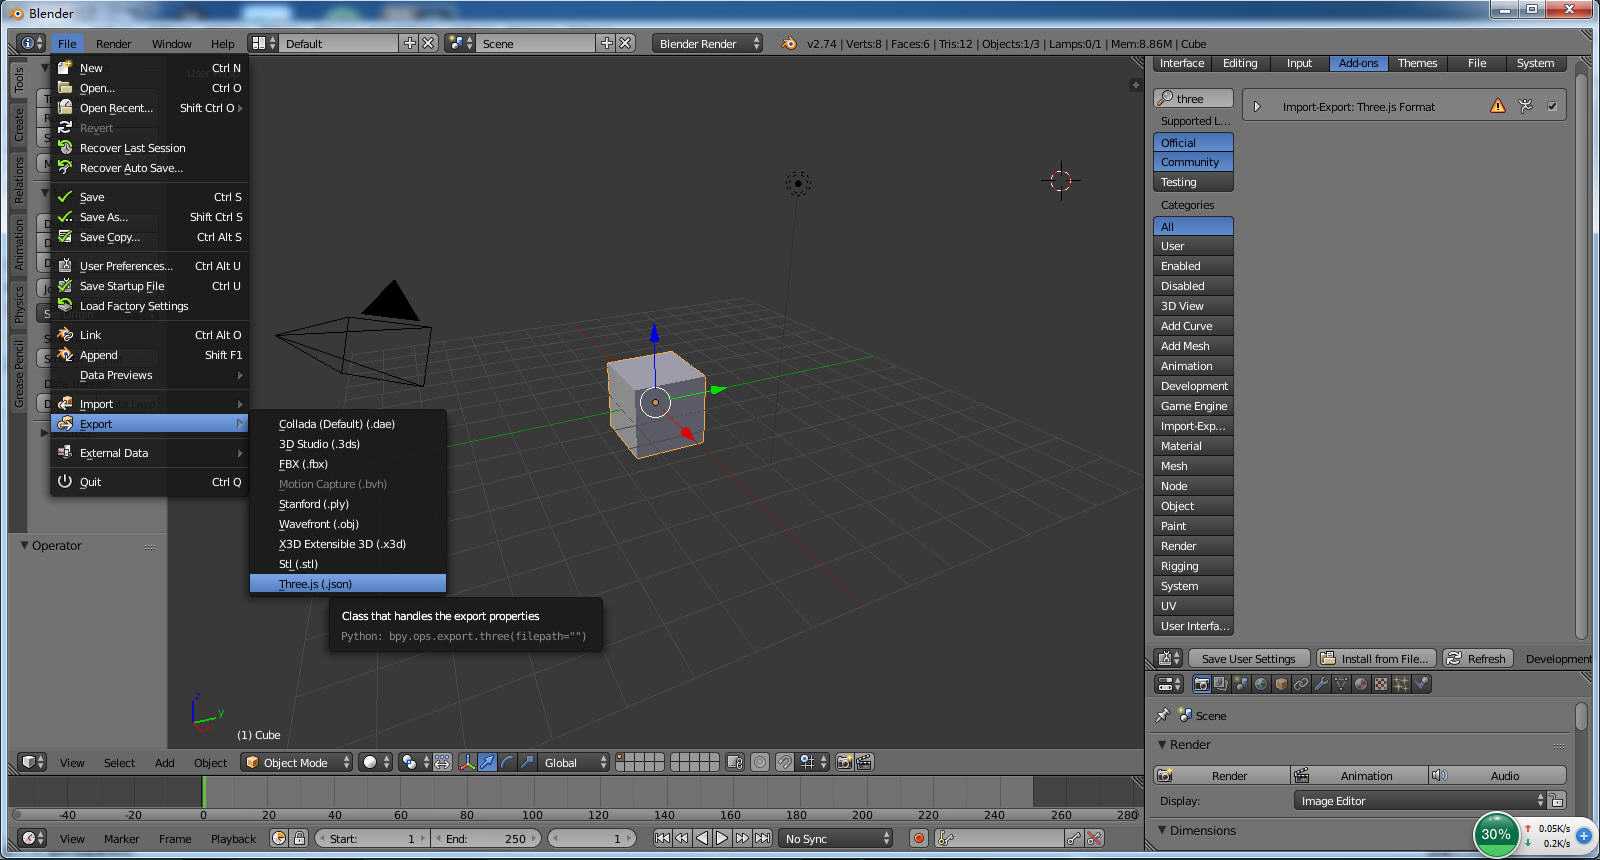
Task: Jump to the last frame on timeline
Action: [x=762, y=838]
